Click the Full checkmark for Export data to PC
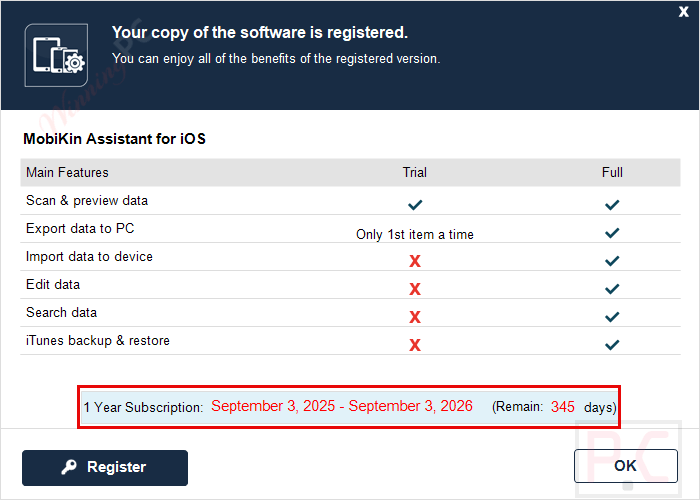700x500 pixels. pos(612,233)
